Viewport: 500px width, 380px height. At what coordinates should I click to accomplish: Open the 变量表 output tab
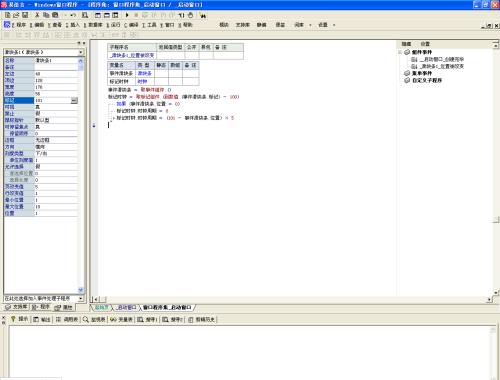pos(122,319)
